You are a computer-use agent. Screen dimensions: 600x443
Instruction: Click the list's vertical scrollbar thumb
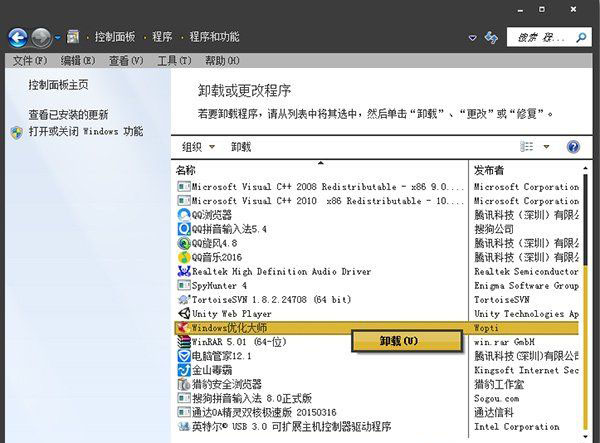[585, 218]
